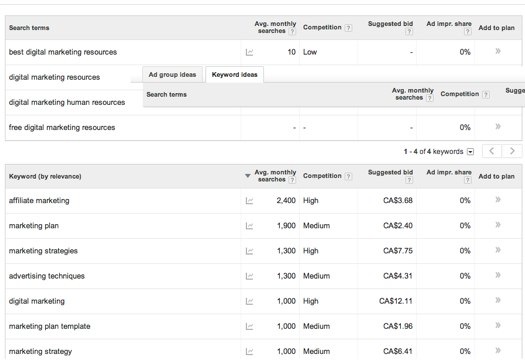This screenshot has height=360, width=525.
Task: Click '1 - 4 of 4 keywords' pagination text
Action: [433, 152]
